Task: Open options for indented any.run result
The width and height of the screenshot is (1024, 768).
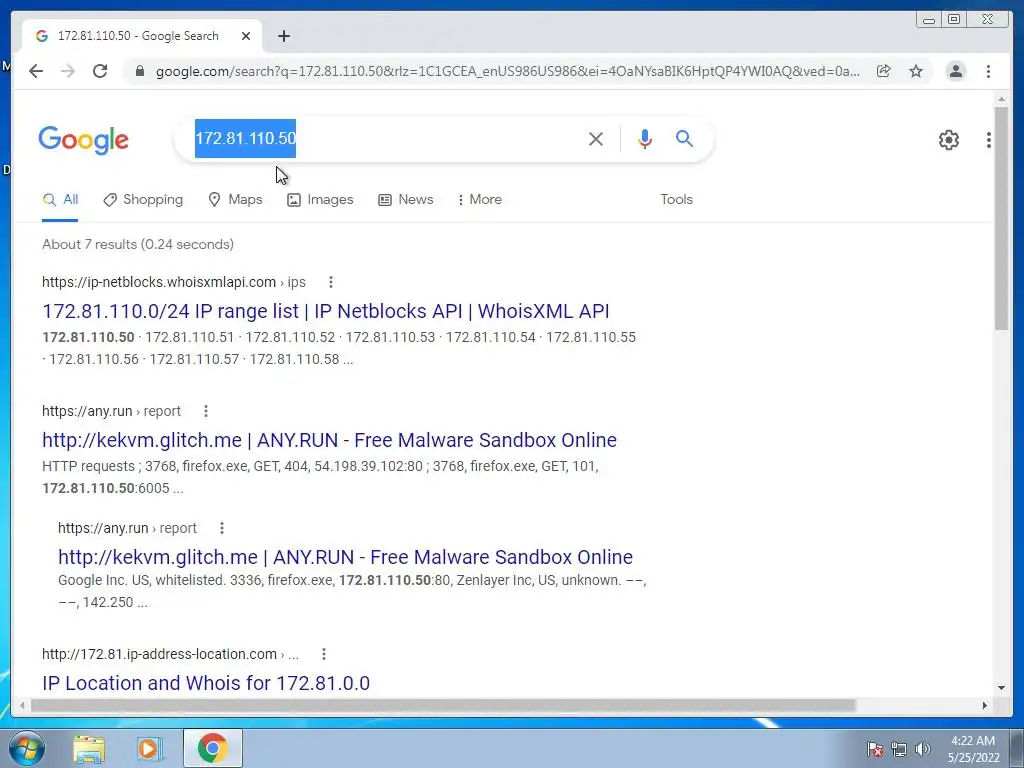Action: (222, 528)
